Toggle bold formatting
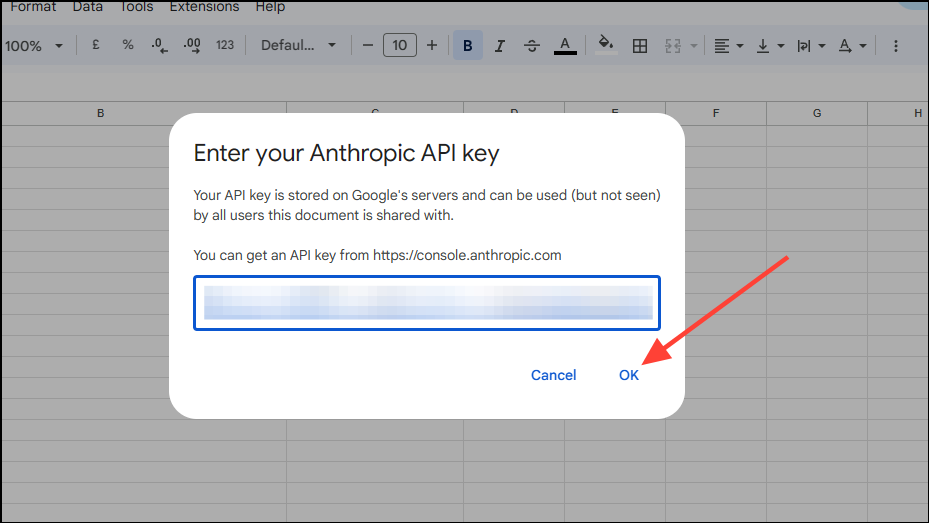The image size is (929, 523). [x=467, y=45]
